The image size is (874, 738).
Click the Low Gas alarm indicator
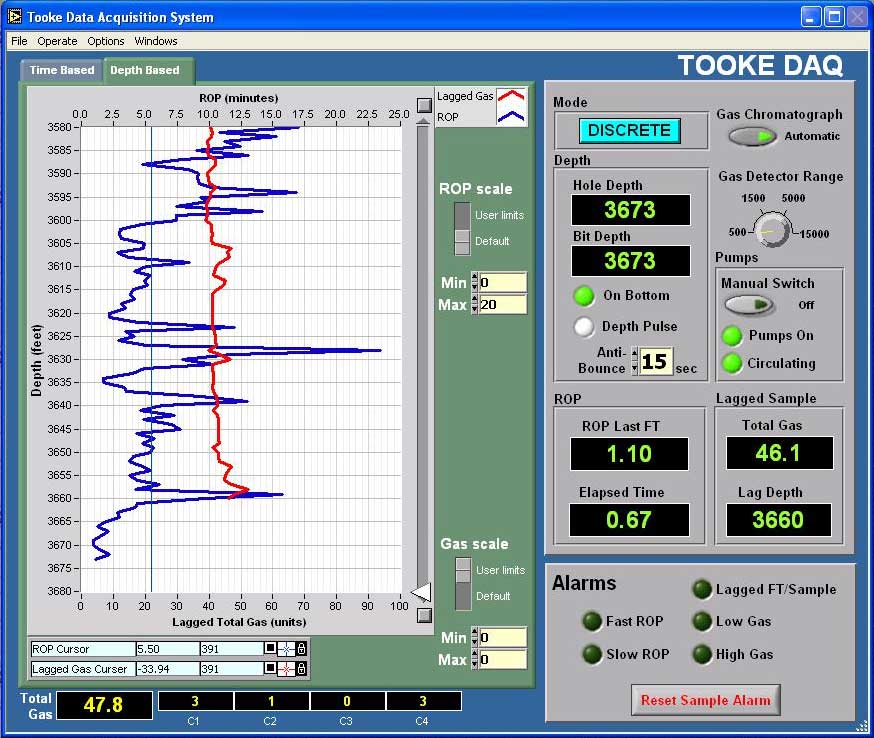[702, 621]
